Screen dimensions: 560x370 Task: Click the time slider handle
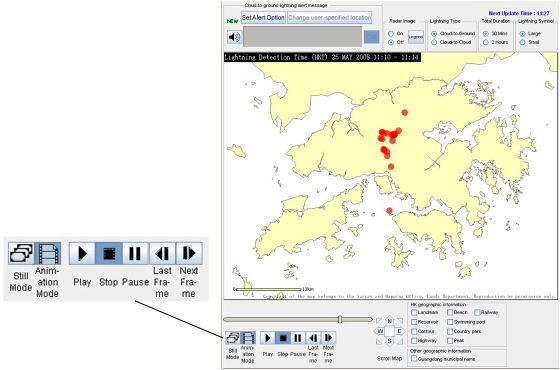tap(340, 319)
